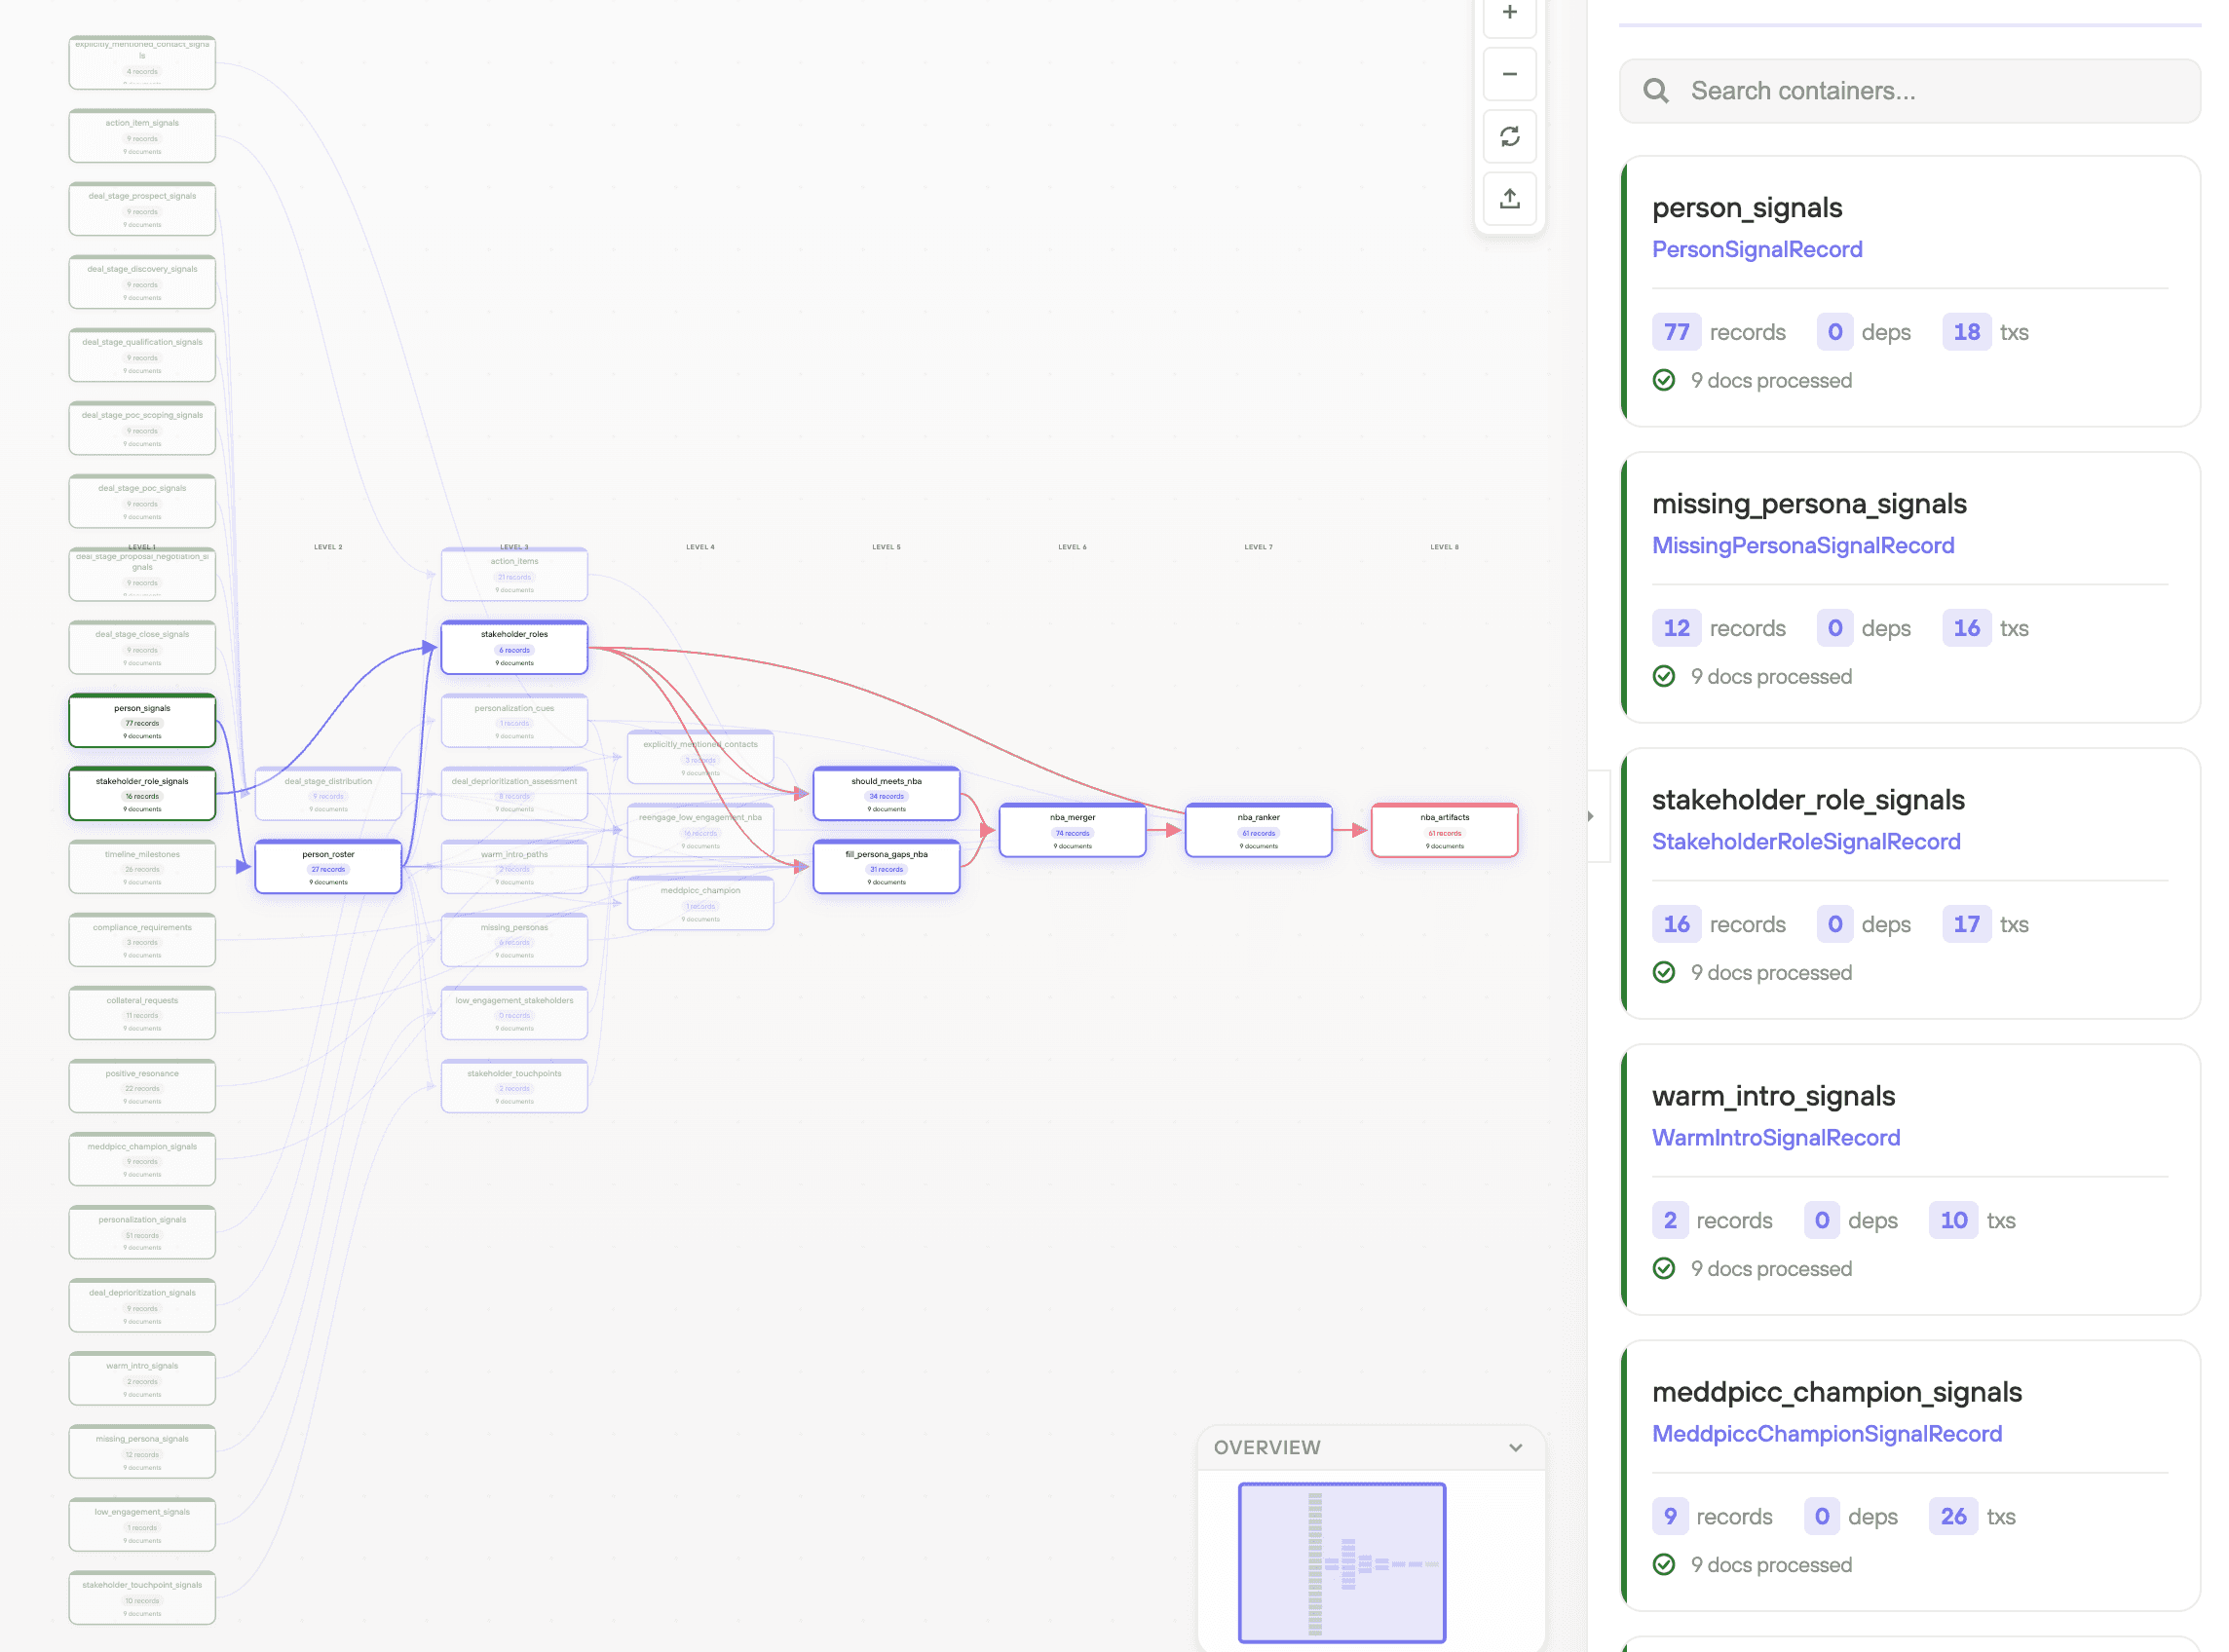Click warm_intro_signals docs processed check icon
The image size is (2229, 1652).
point(1663,1268)
